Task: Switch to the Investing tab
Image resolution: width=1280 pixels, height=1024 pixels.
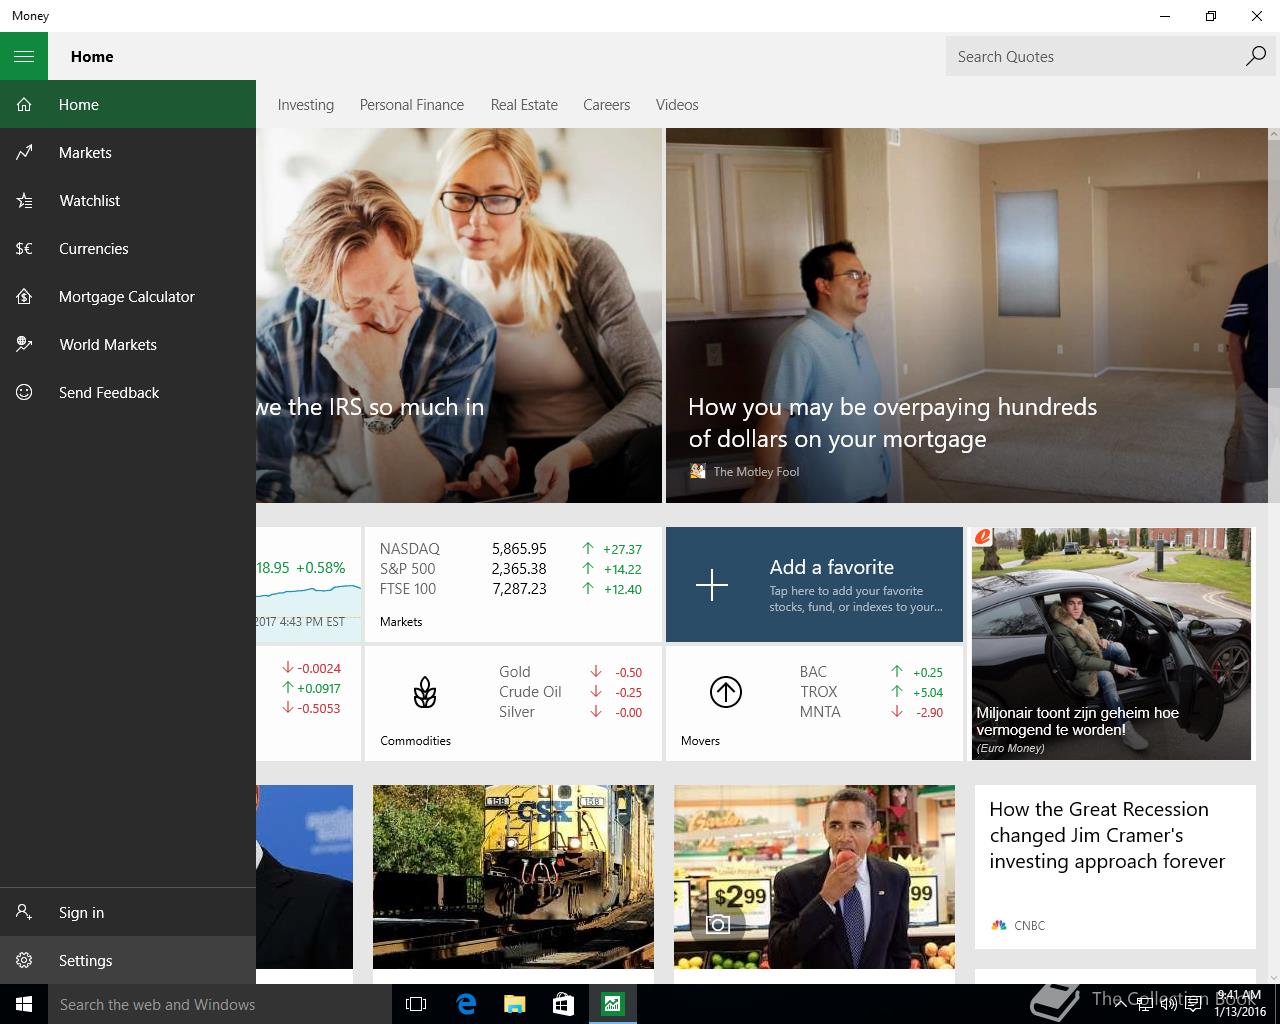Action: pyautogui.click(x=306, y=104)
